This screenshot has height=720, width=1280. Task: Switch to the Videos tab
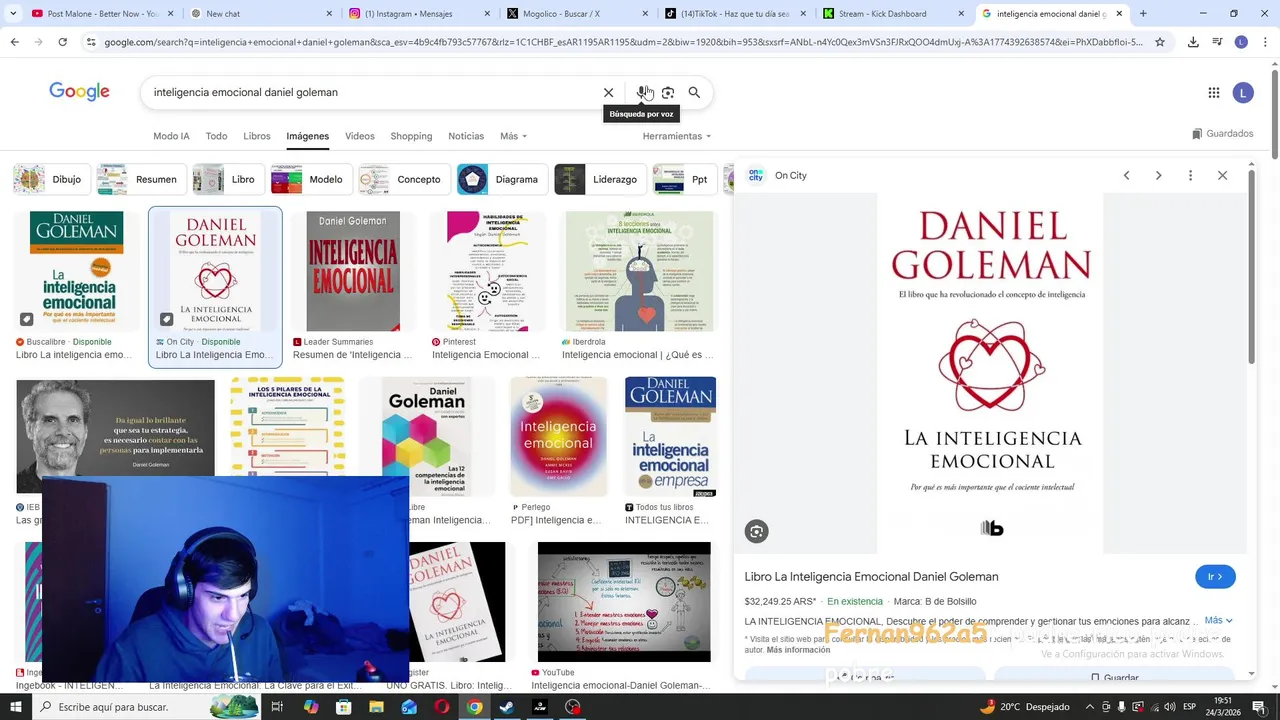pos(360,136)
